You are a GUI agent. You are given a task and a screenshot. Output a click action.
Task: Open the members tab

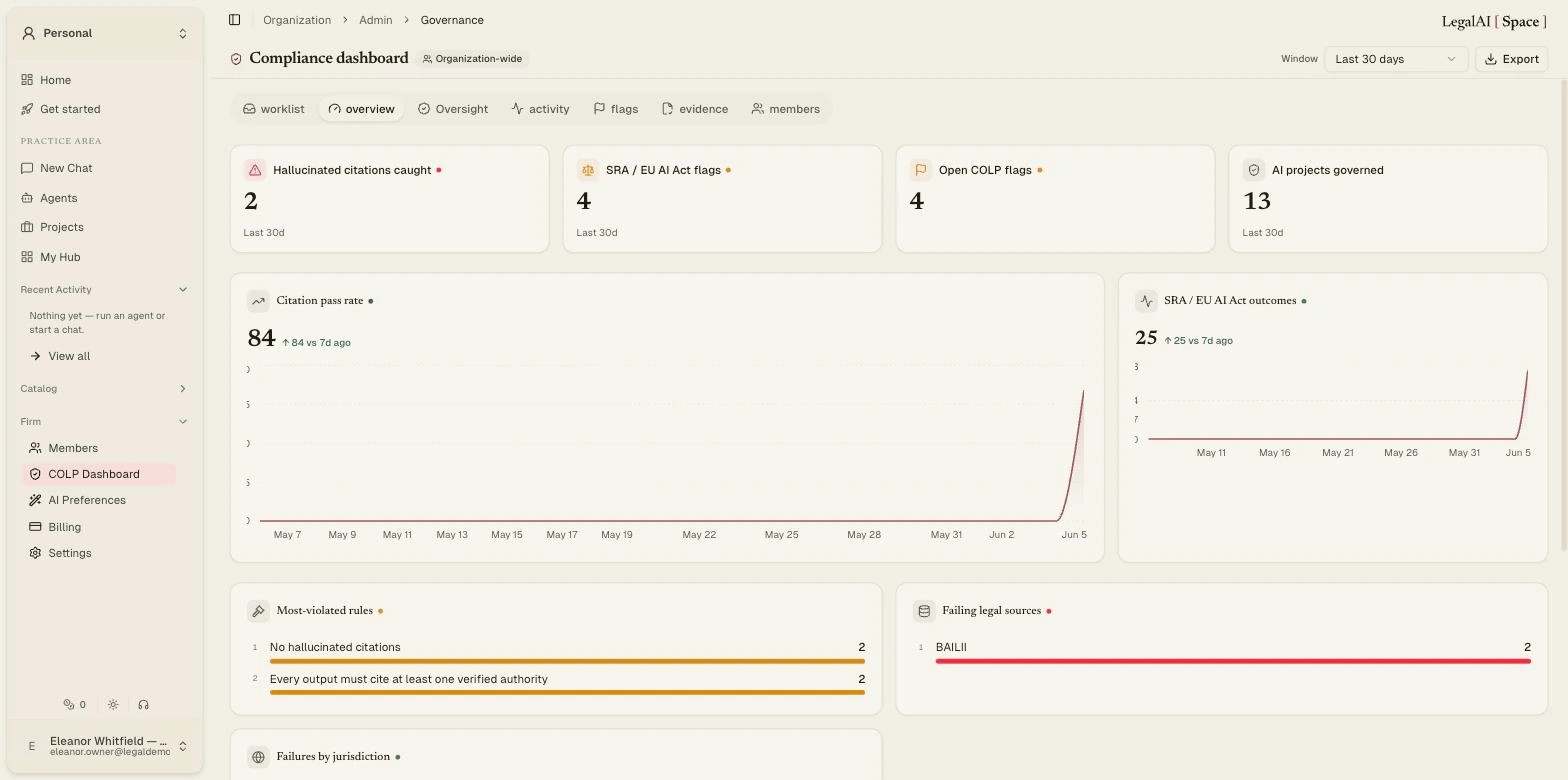pyautogui.click(x=786, y=109)
